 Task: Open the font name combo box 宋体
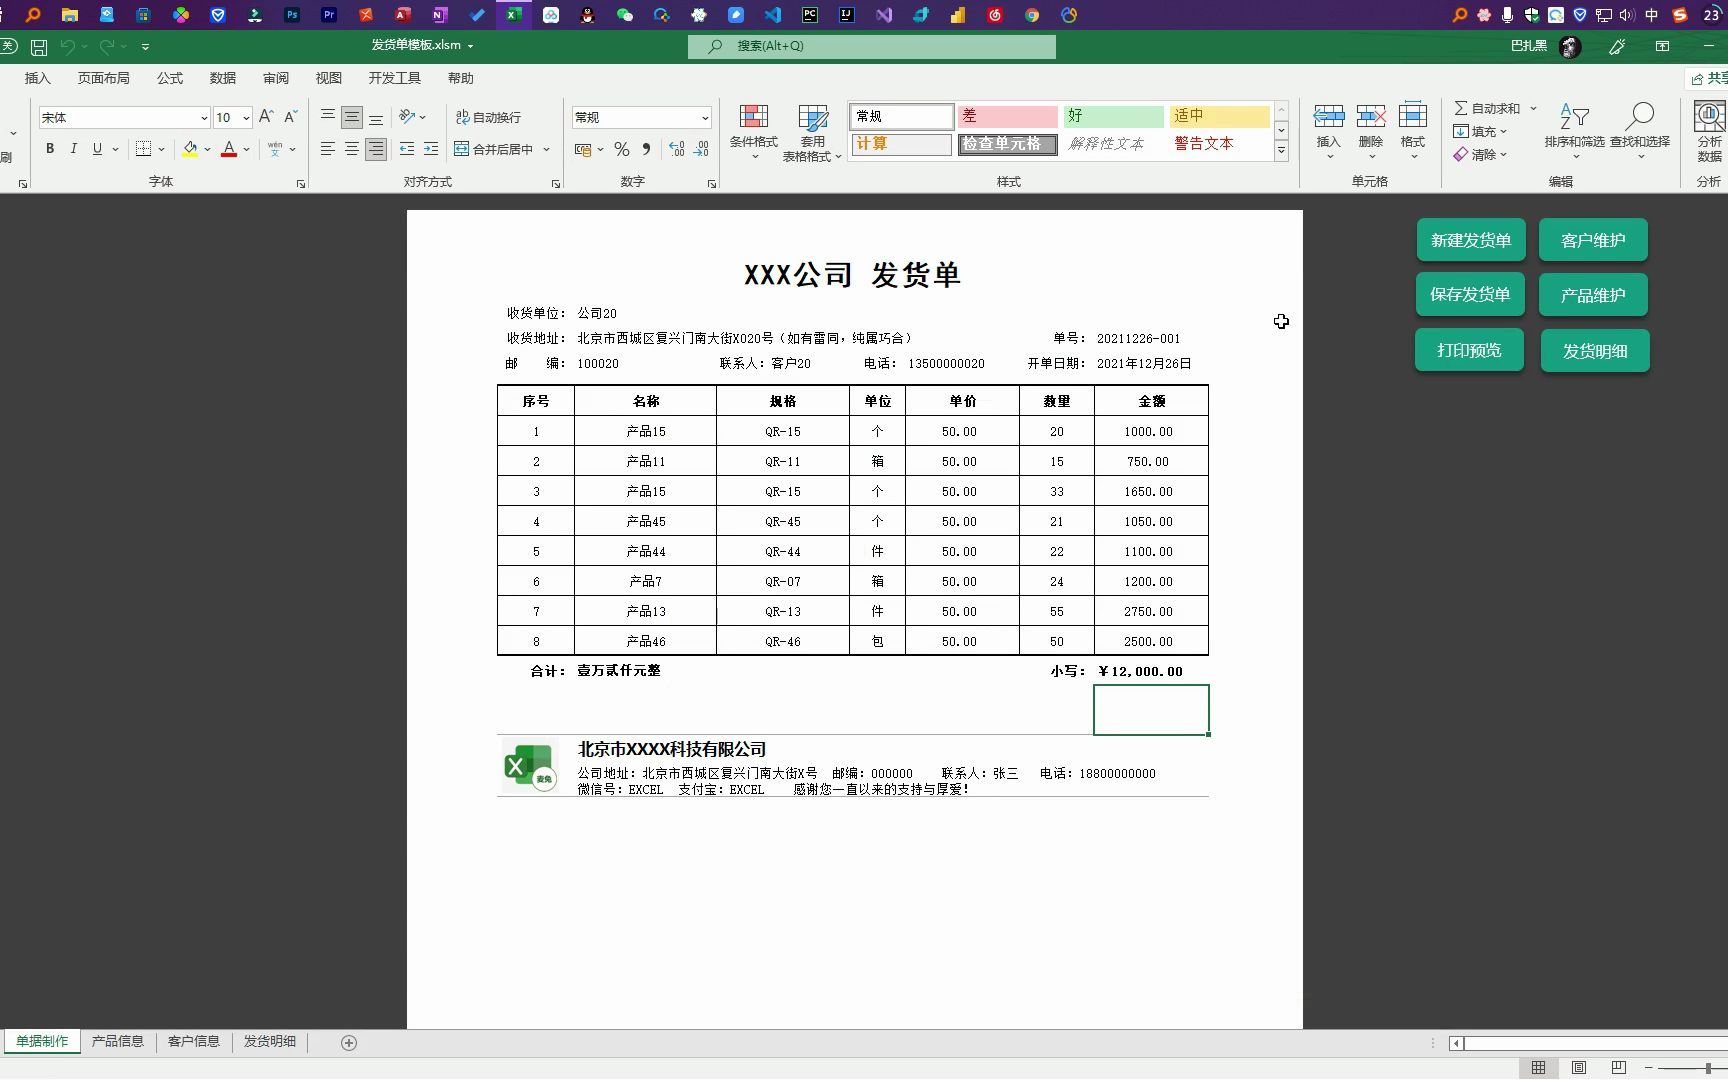[x=124, y=118]
